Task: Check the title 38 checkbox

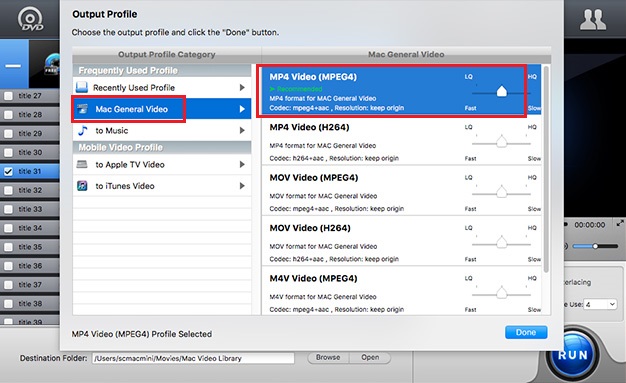Action: [8, 304]
